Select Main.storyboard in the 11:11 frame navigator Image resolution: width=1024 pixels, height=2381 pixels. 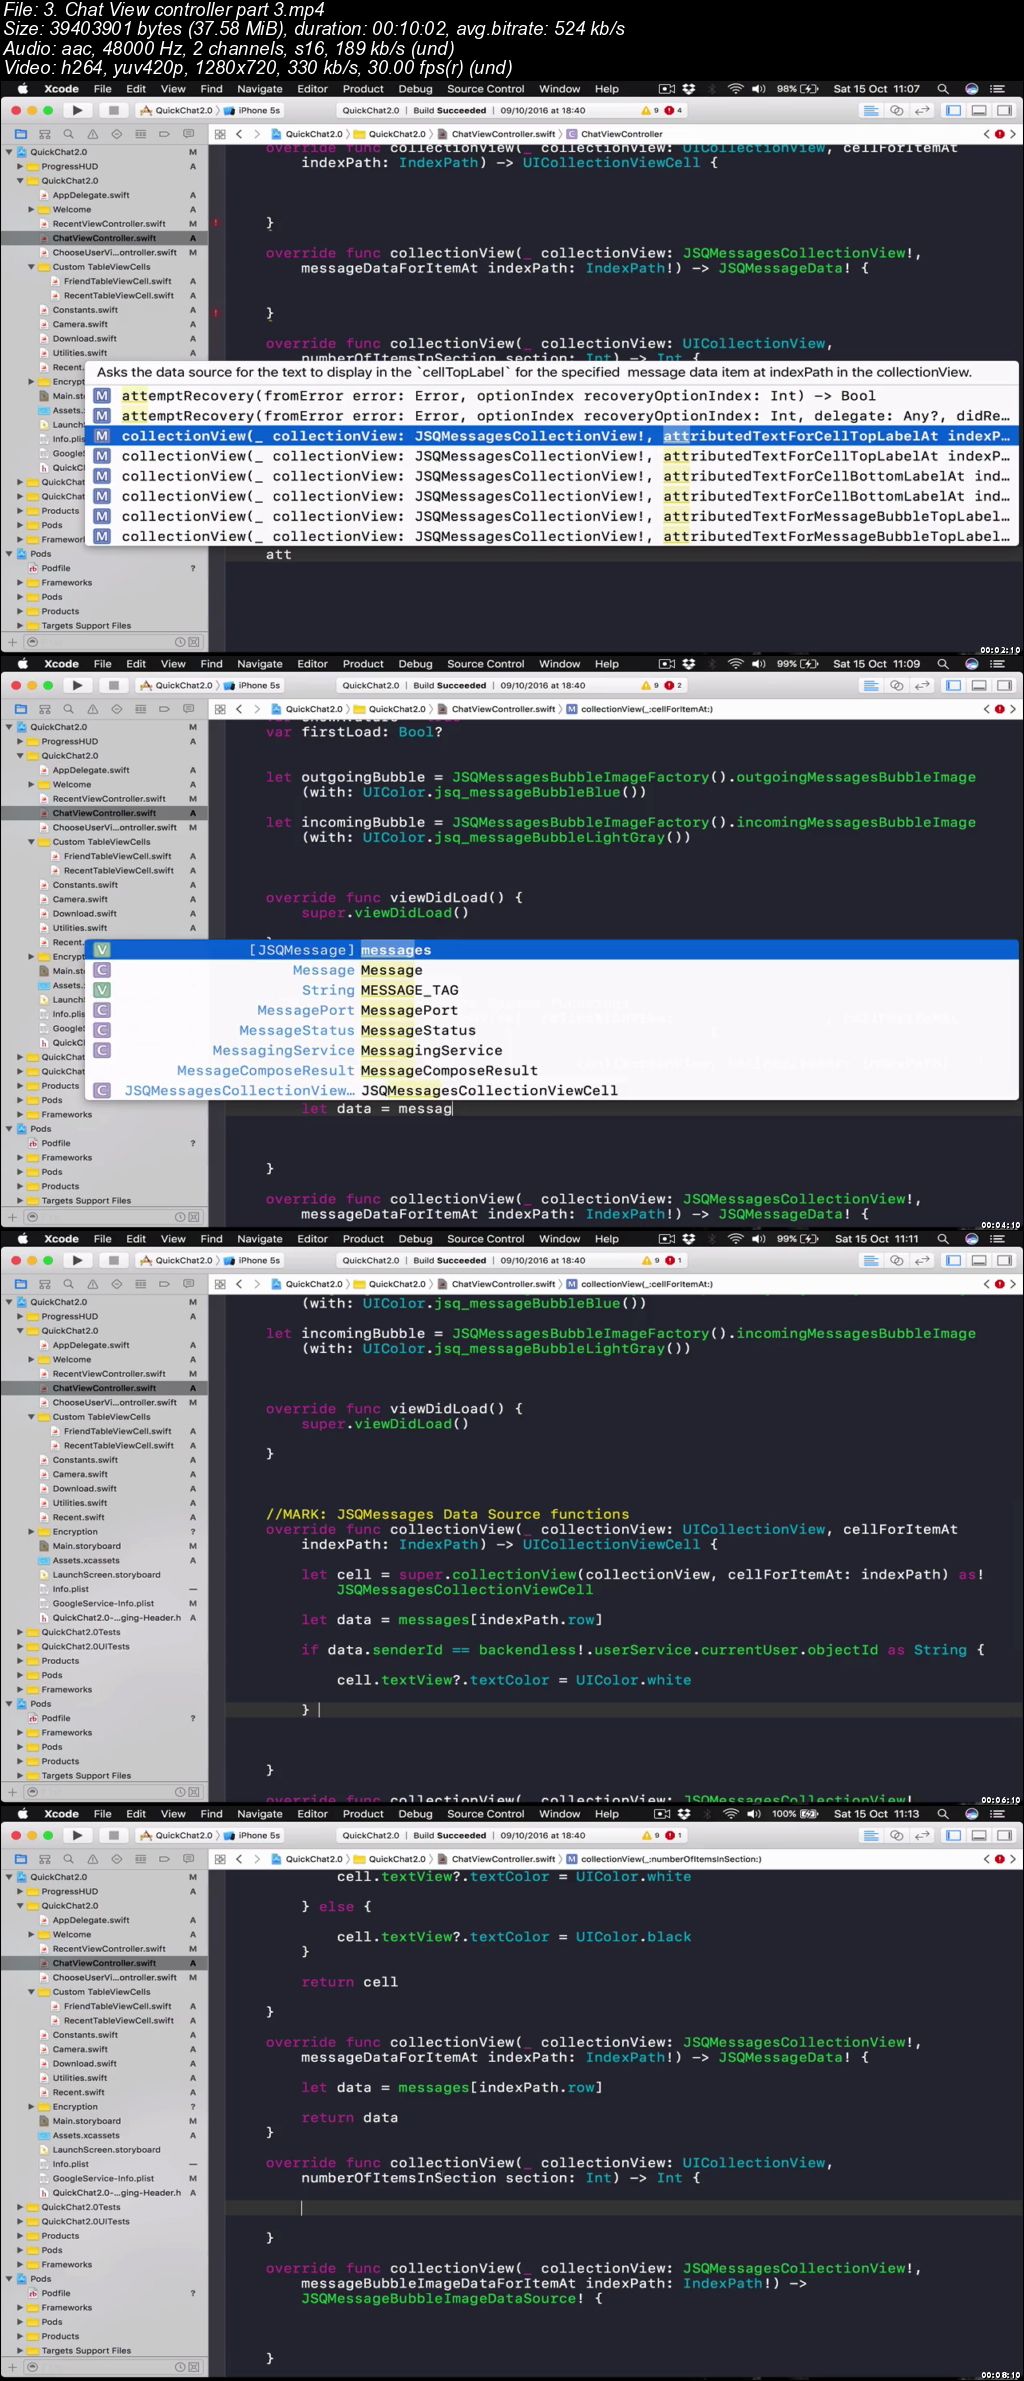coord(86,1546)
